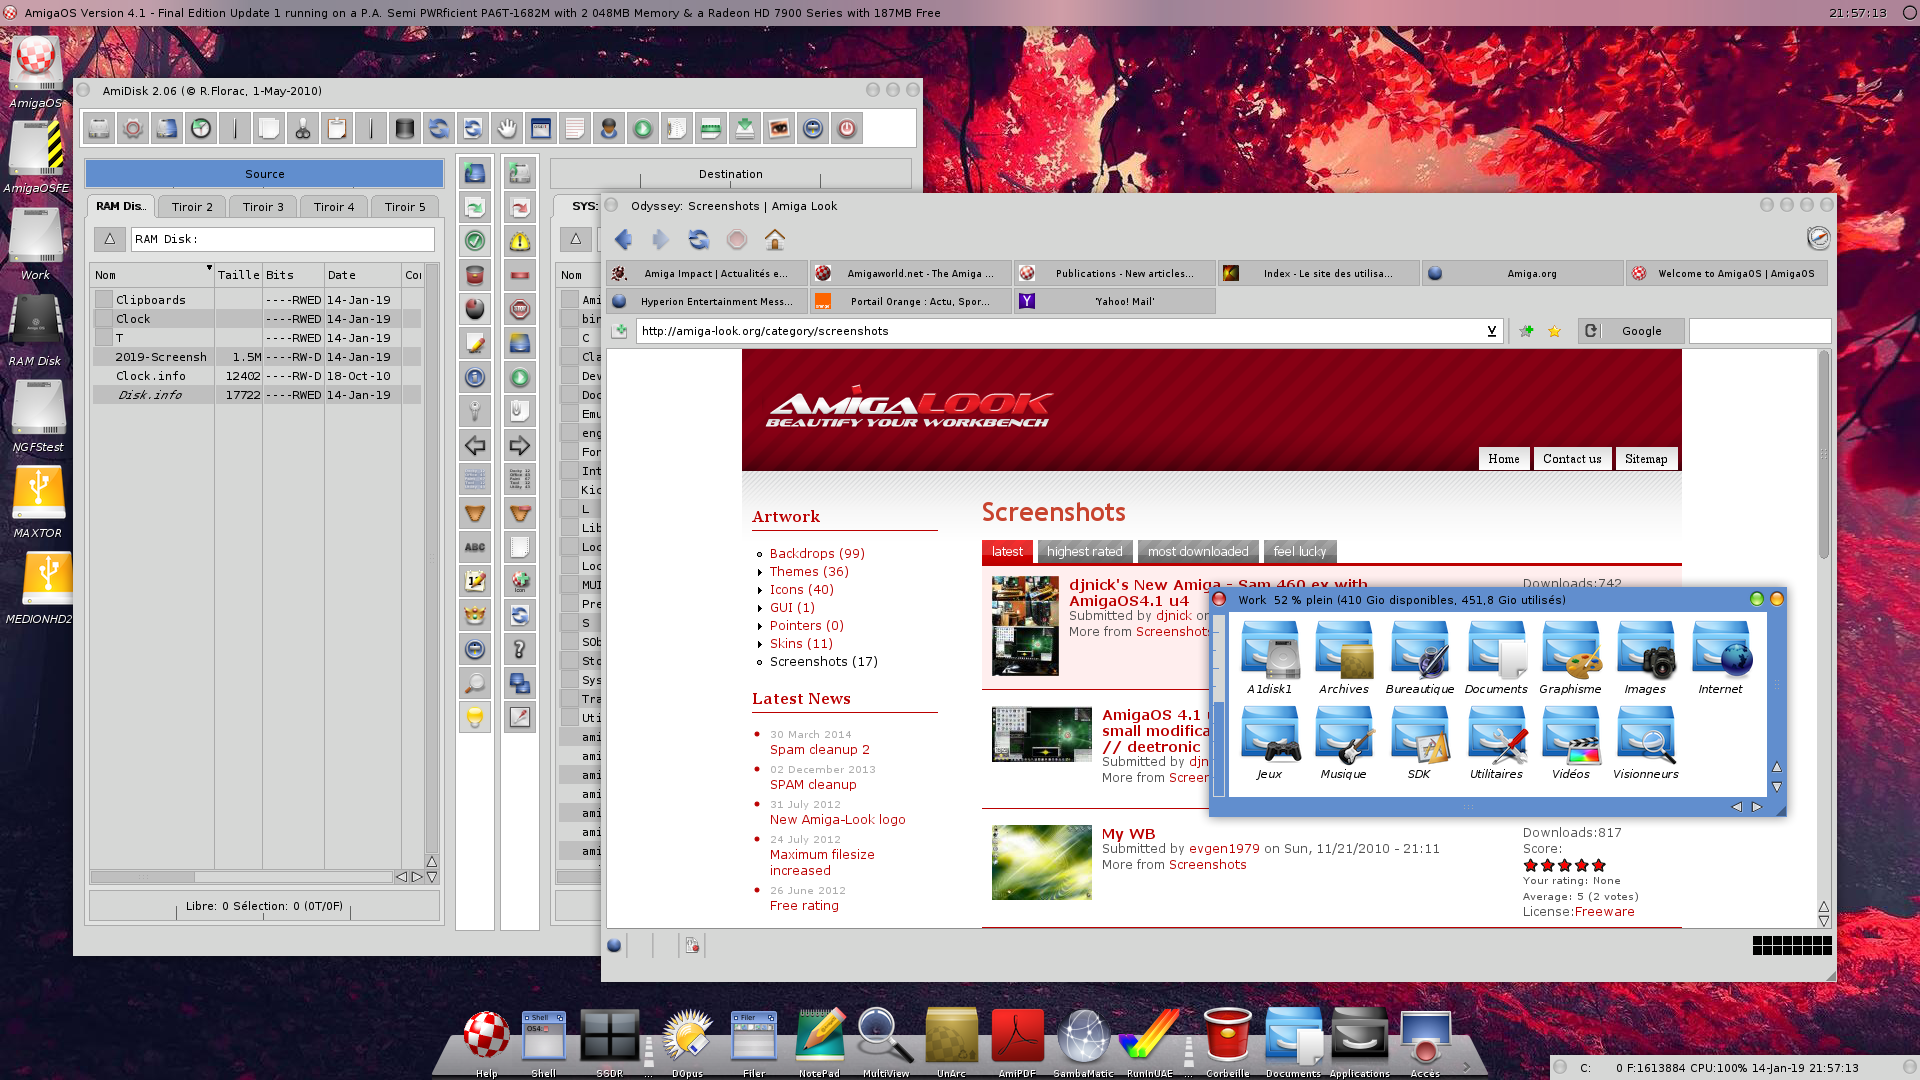The height and width of the screenshot is (1080, 1920).
Task: Expand the Themes (36) category arrow
Action: pos(759,572)
